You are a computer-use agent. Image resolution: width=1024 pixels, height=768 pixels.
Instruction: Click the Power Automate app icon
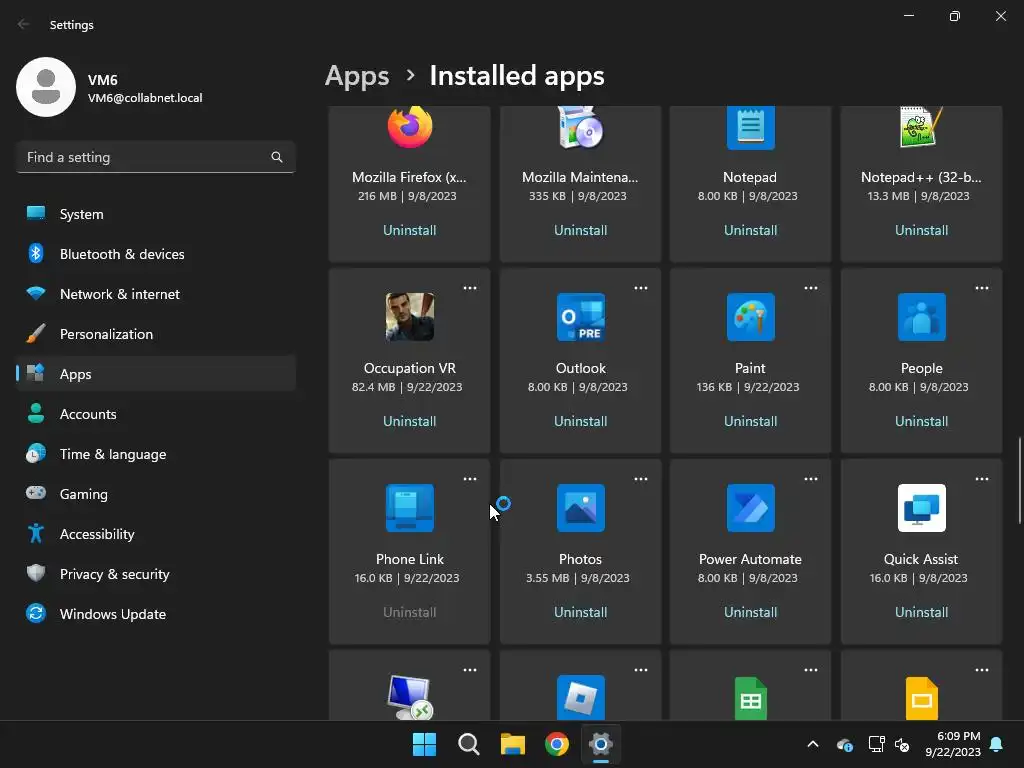(x=750, y=508)
